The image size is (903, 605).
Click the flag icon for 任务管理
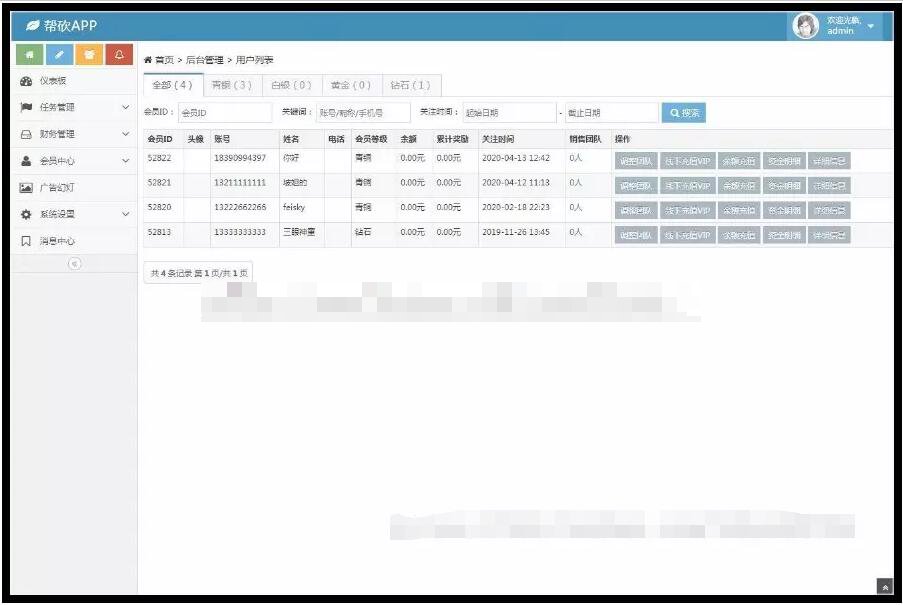26,108
